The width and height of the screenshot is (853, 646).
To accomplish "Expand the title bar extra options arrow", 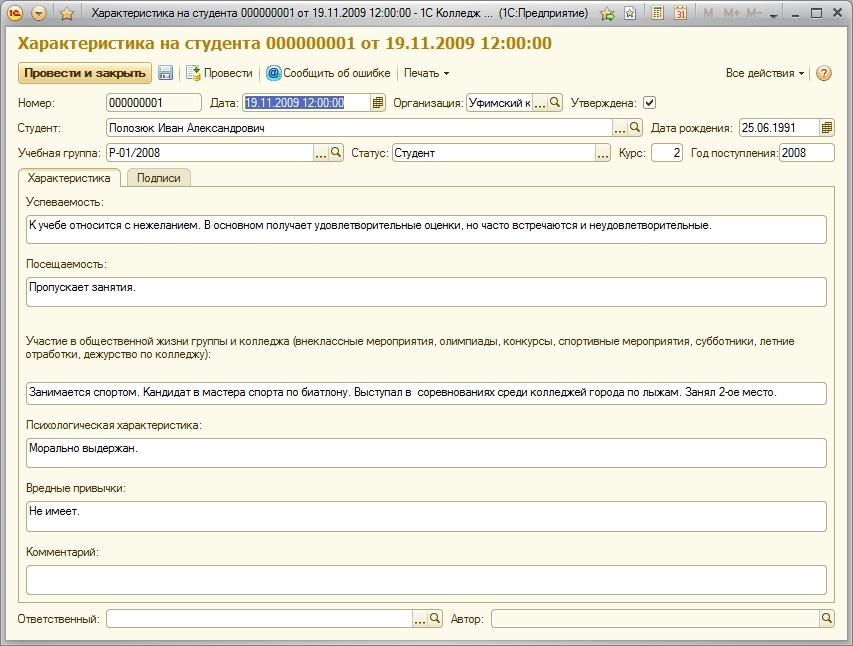I will (x=774, y=16).
